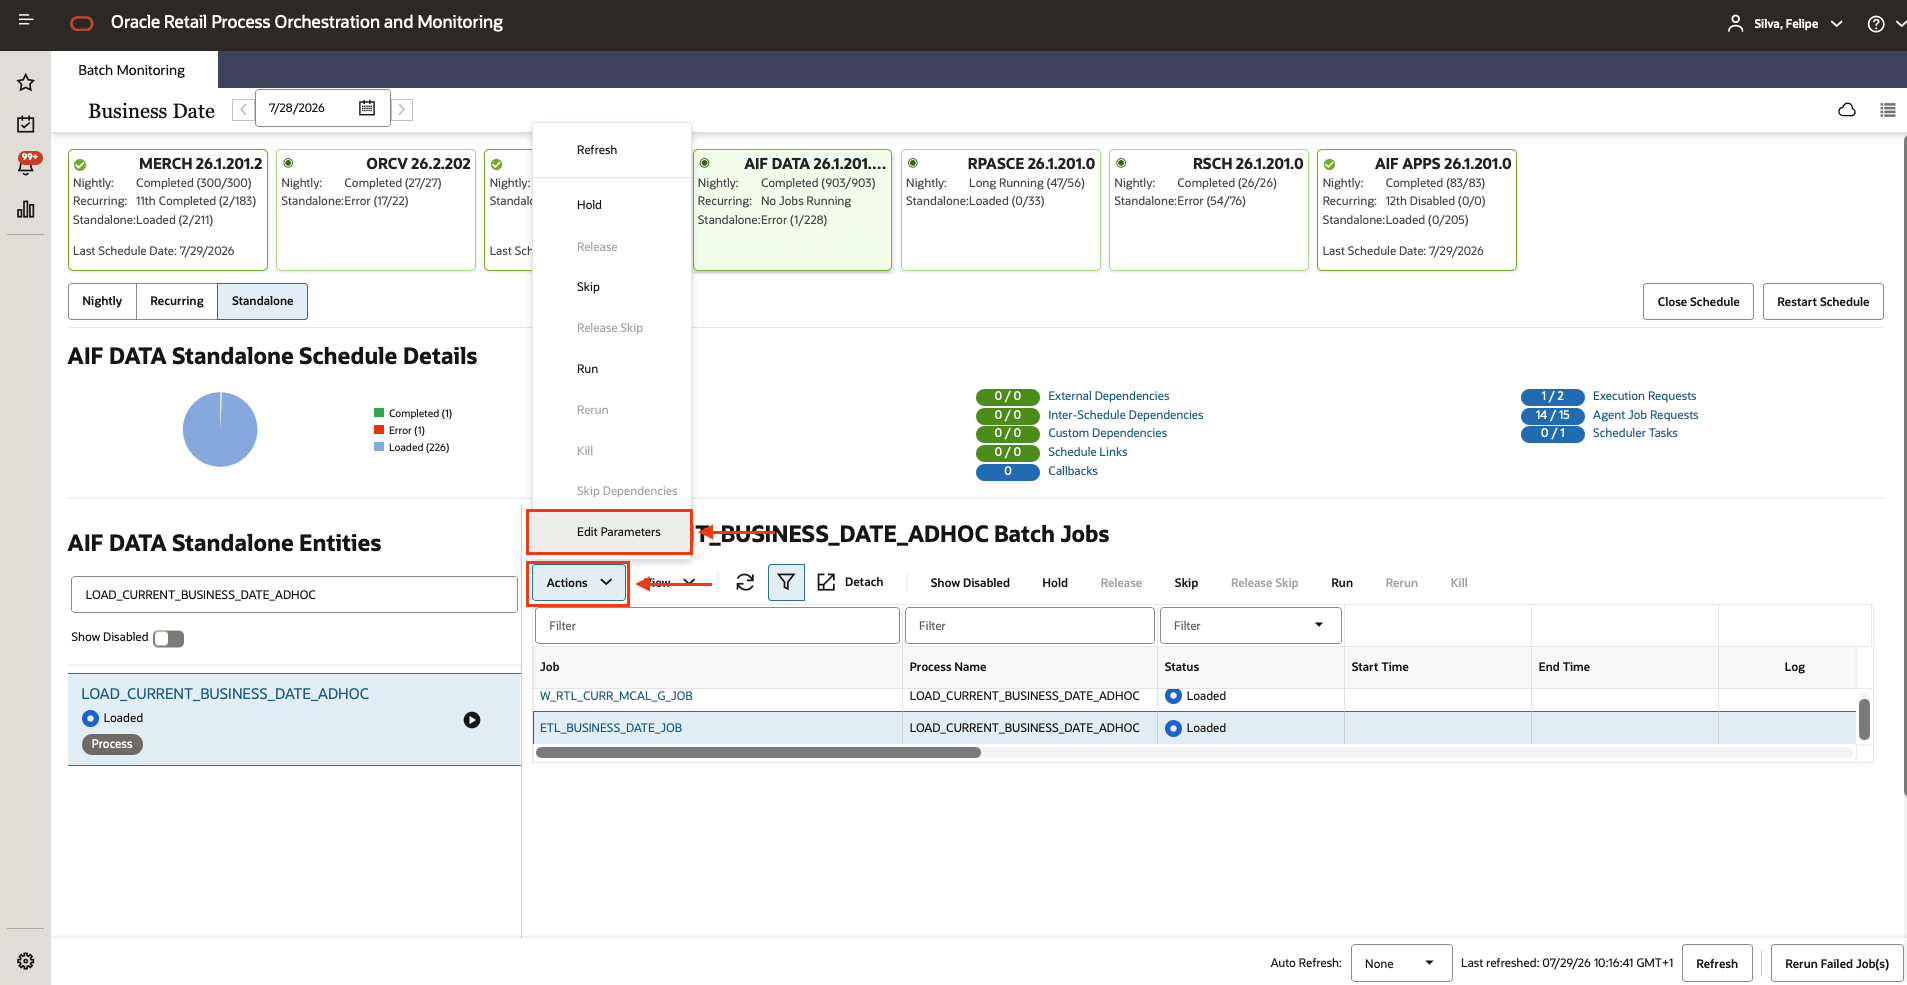1907x985 pixels.
Task: Click the jobs table vertical scrollbar
Action: [1864, 719]
